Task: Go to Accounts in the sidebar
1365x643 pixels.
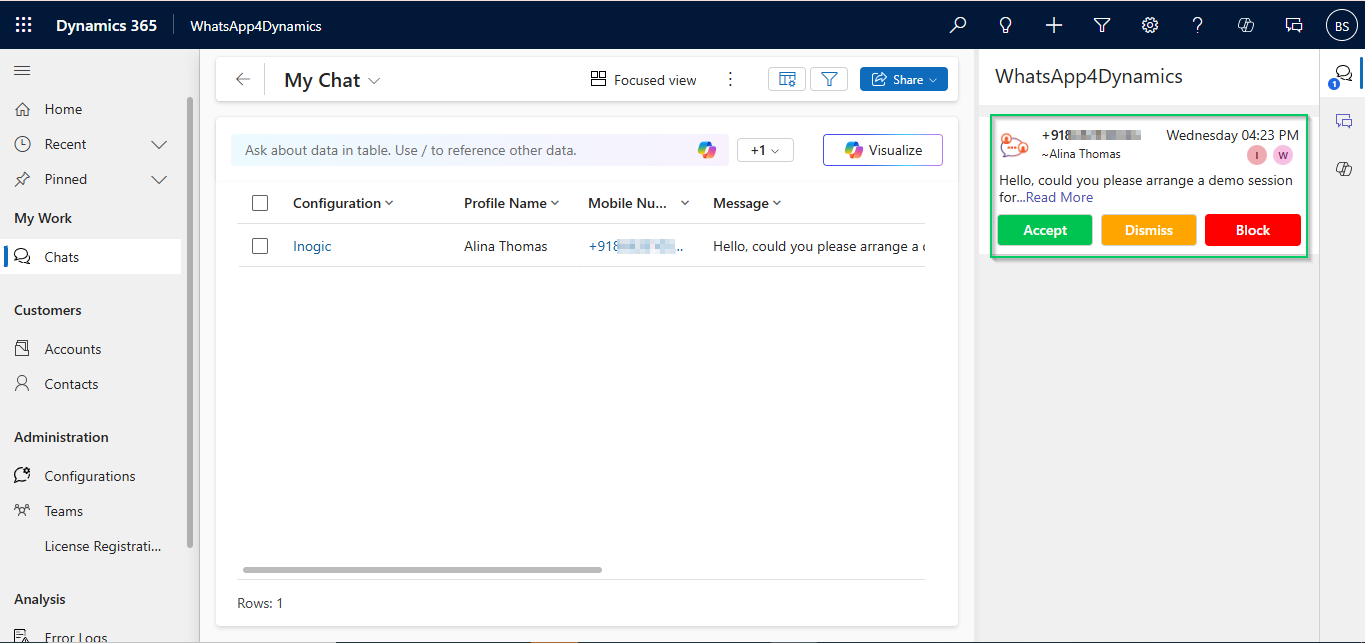Action: tap(73, 349)
